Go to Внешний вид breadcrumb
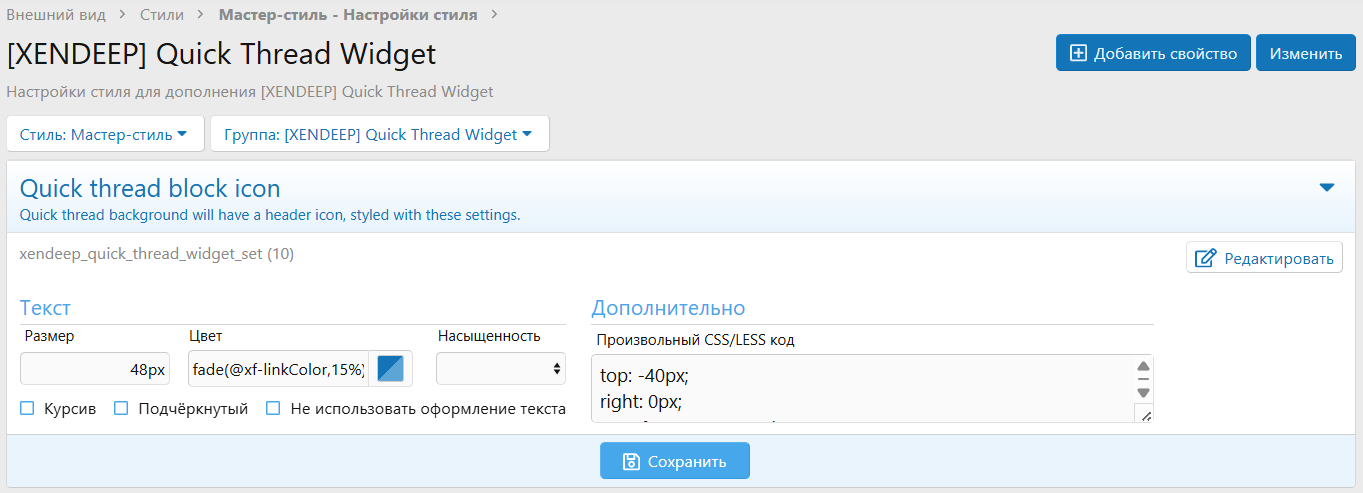This screenshot has height=493, width=1363. tap(56, 15)
